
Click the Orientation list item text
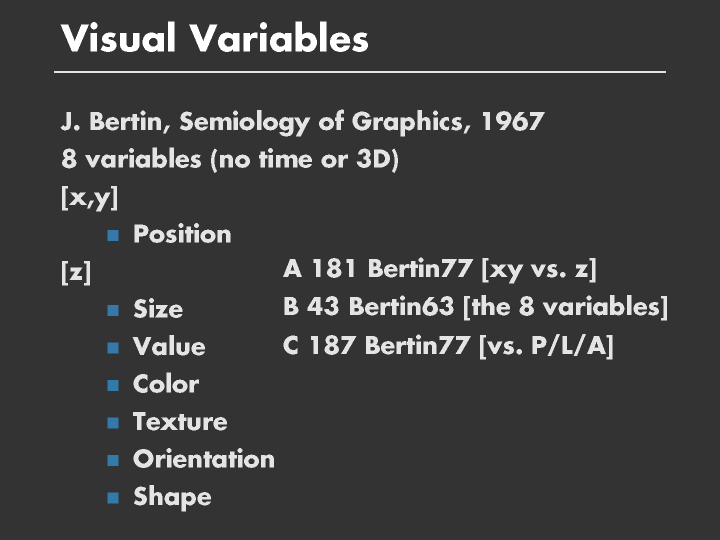pyautogui.click(x=203, y=460)
